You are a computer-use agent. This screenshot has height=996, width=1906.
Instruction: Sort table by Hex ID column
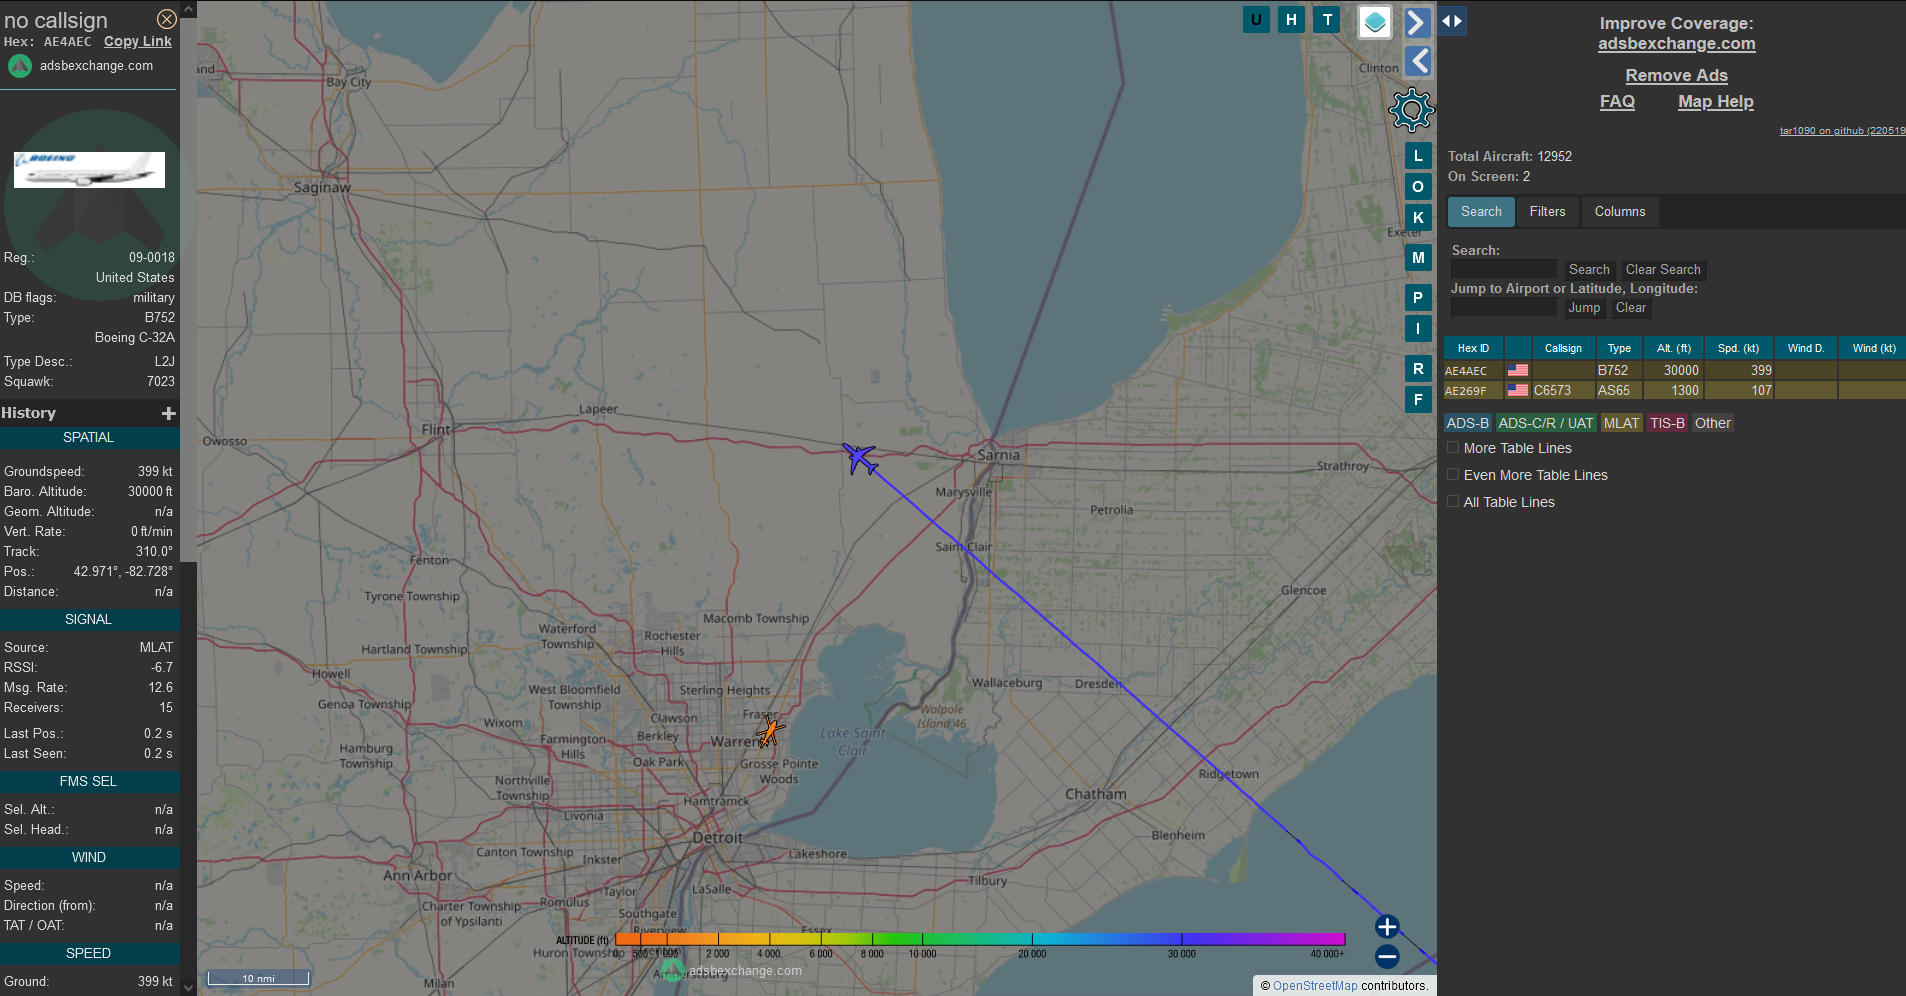[1473, 348]
